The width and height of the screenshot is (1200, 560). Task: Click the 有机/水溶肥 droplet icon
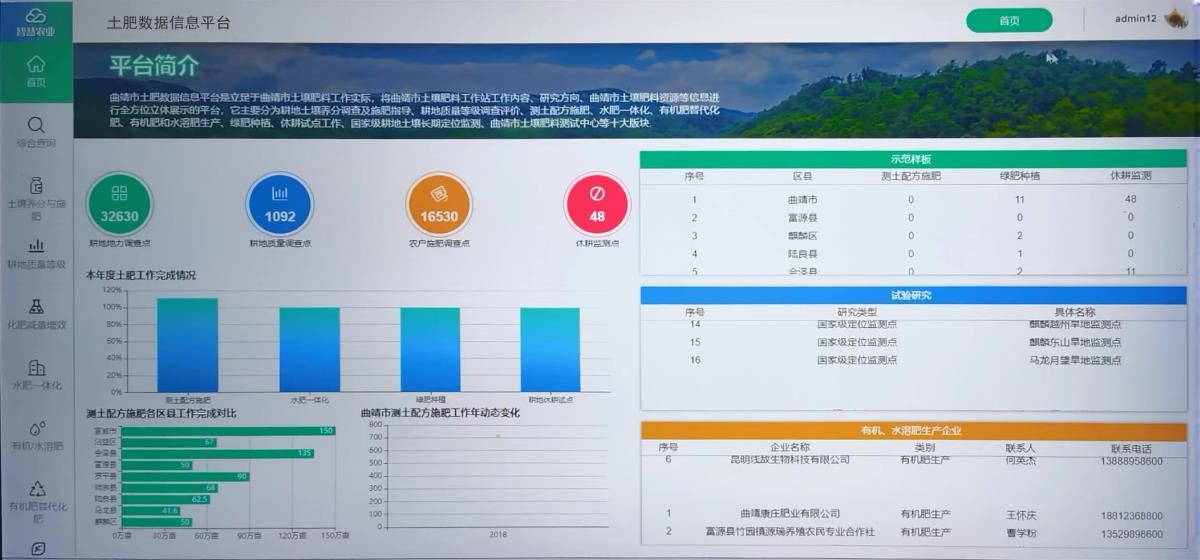click(36, 429)
